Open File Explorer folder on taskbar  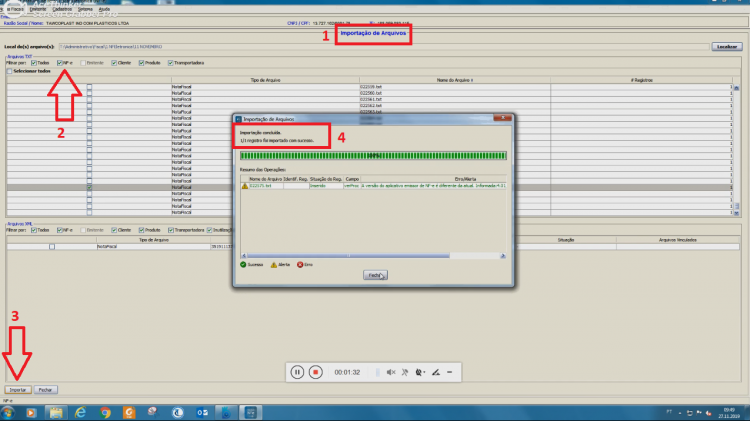[56, 412]
